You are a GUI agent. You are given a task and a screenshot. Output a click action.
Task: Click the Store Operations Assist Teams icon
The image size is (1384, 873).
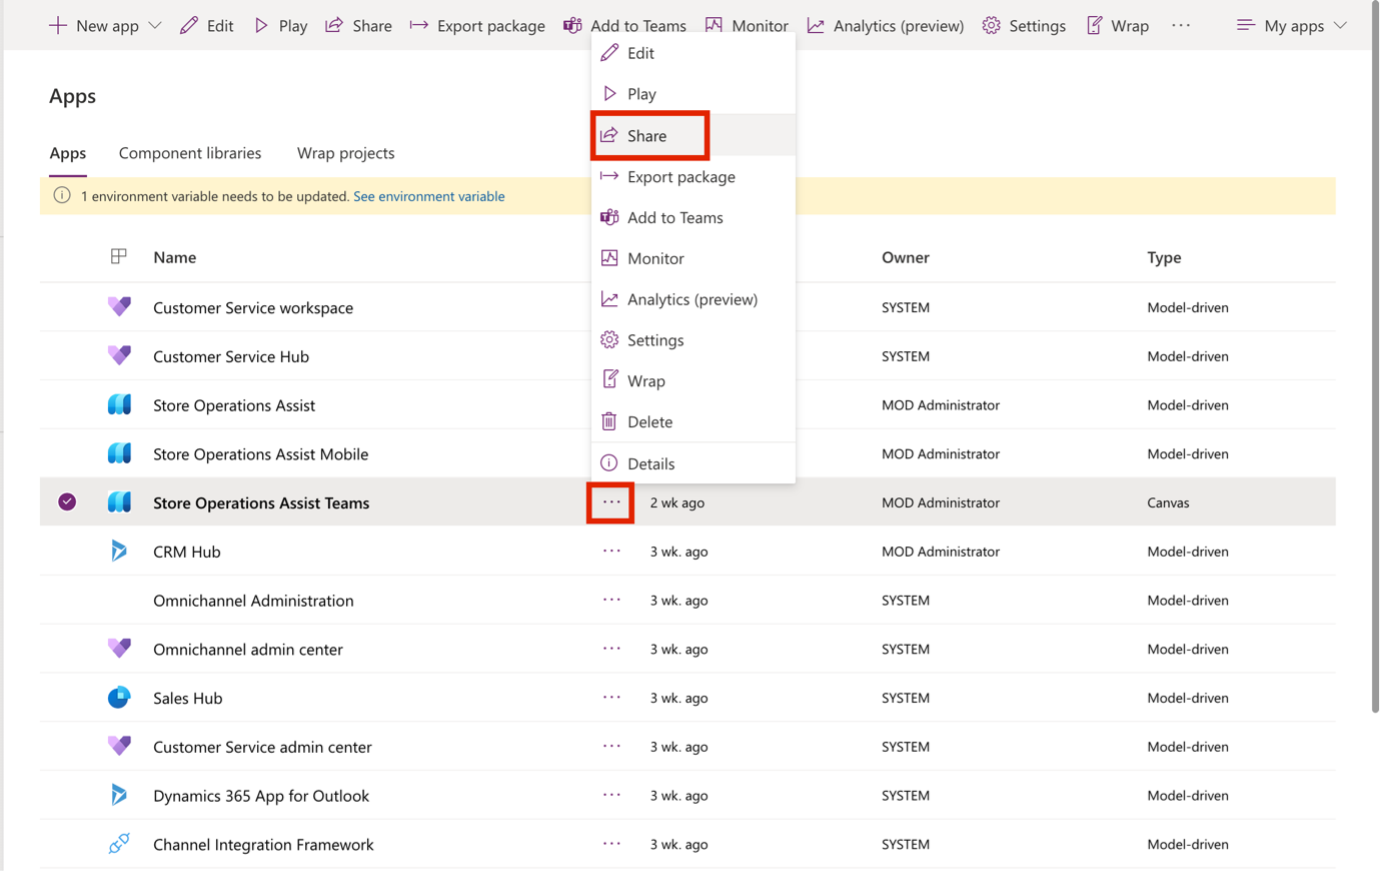119,502
